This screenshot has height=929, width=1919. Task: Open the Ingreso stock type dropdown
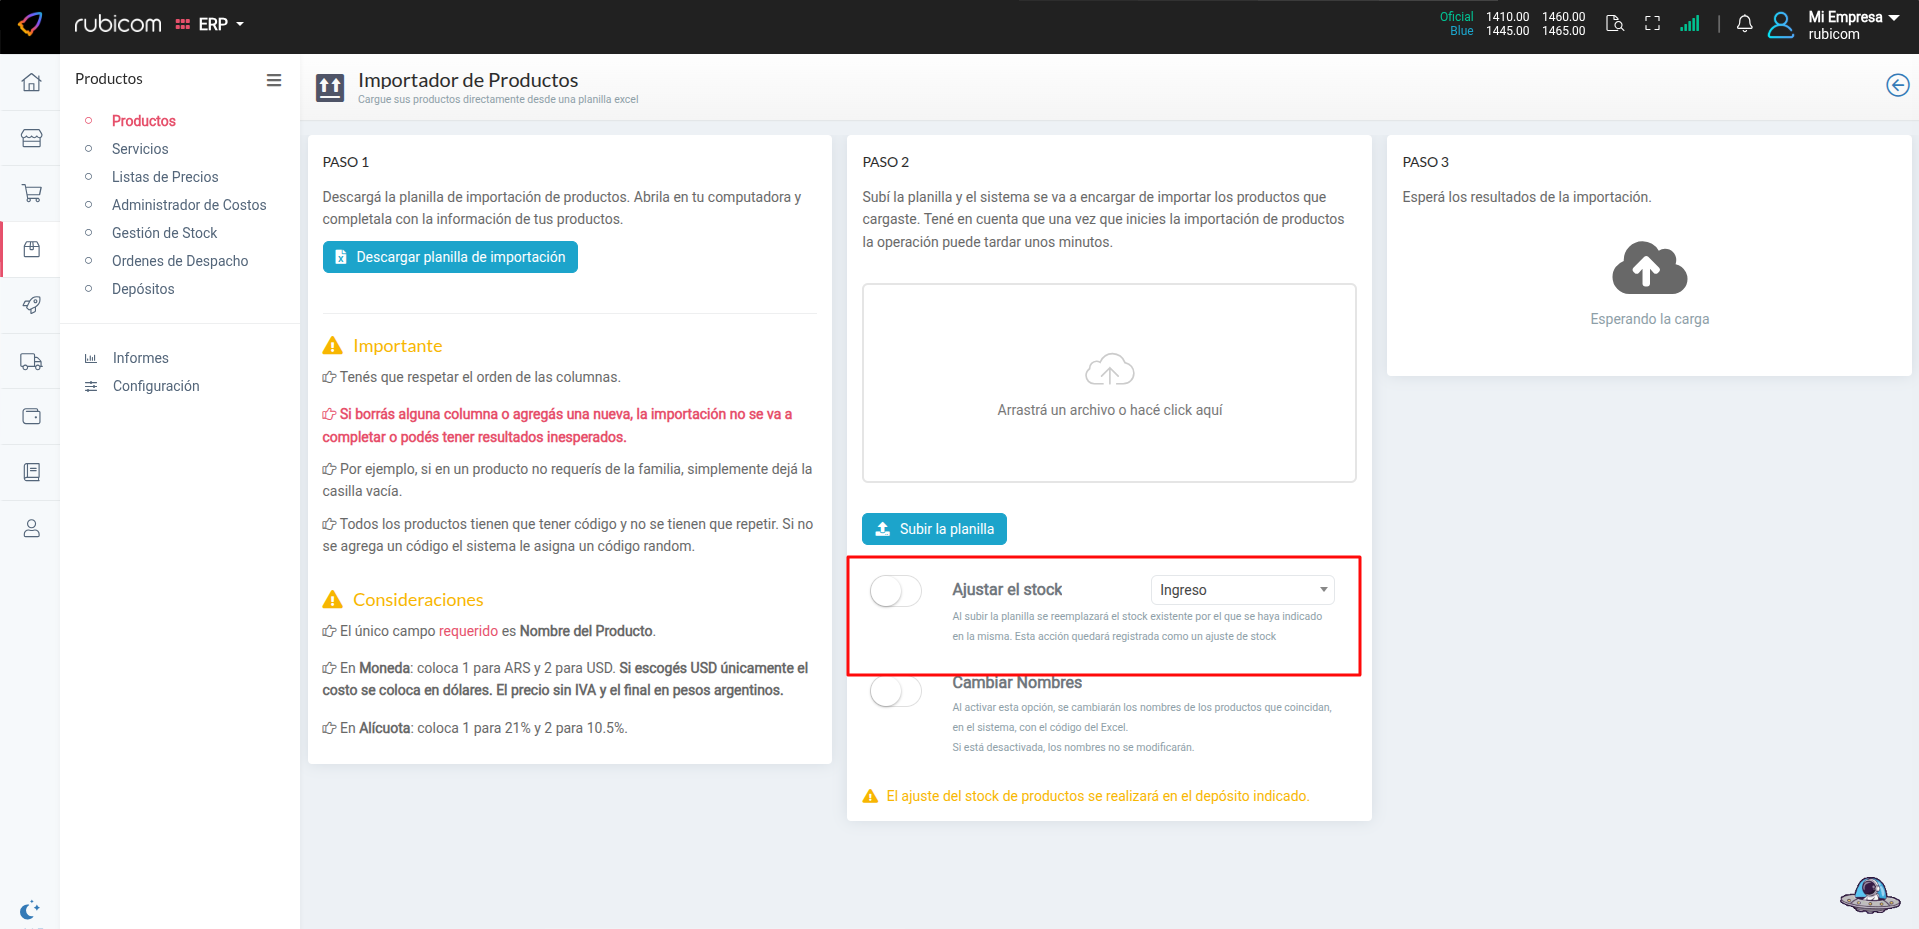[1242, 590]
